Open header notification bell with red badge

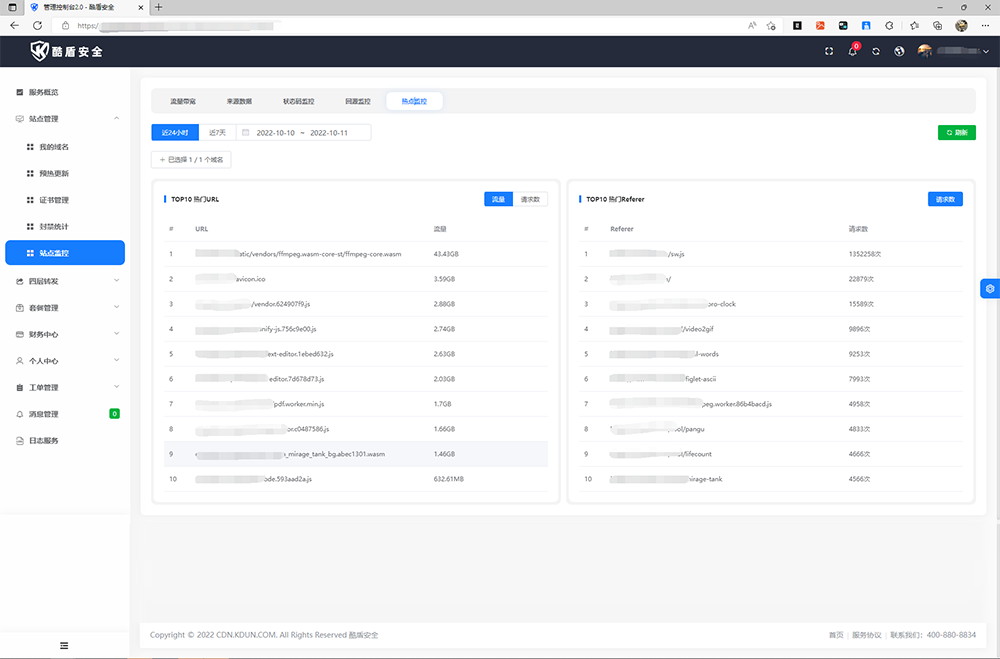click(853, 51)
